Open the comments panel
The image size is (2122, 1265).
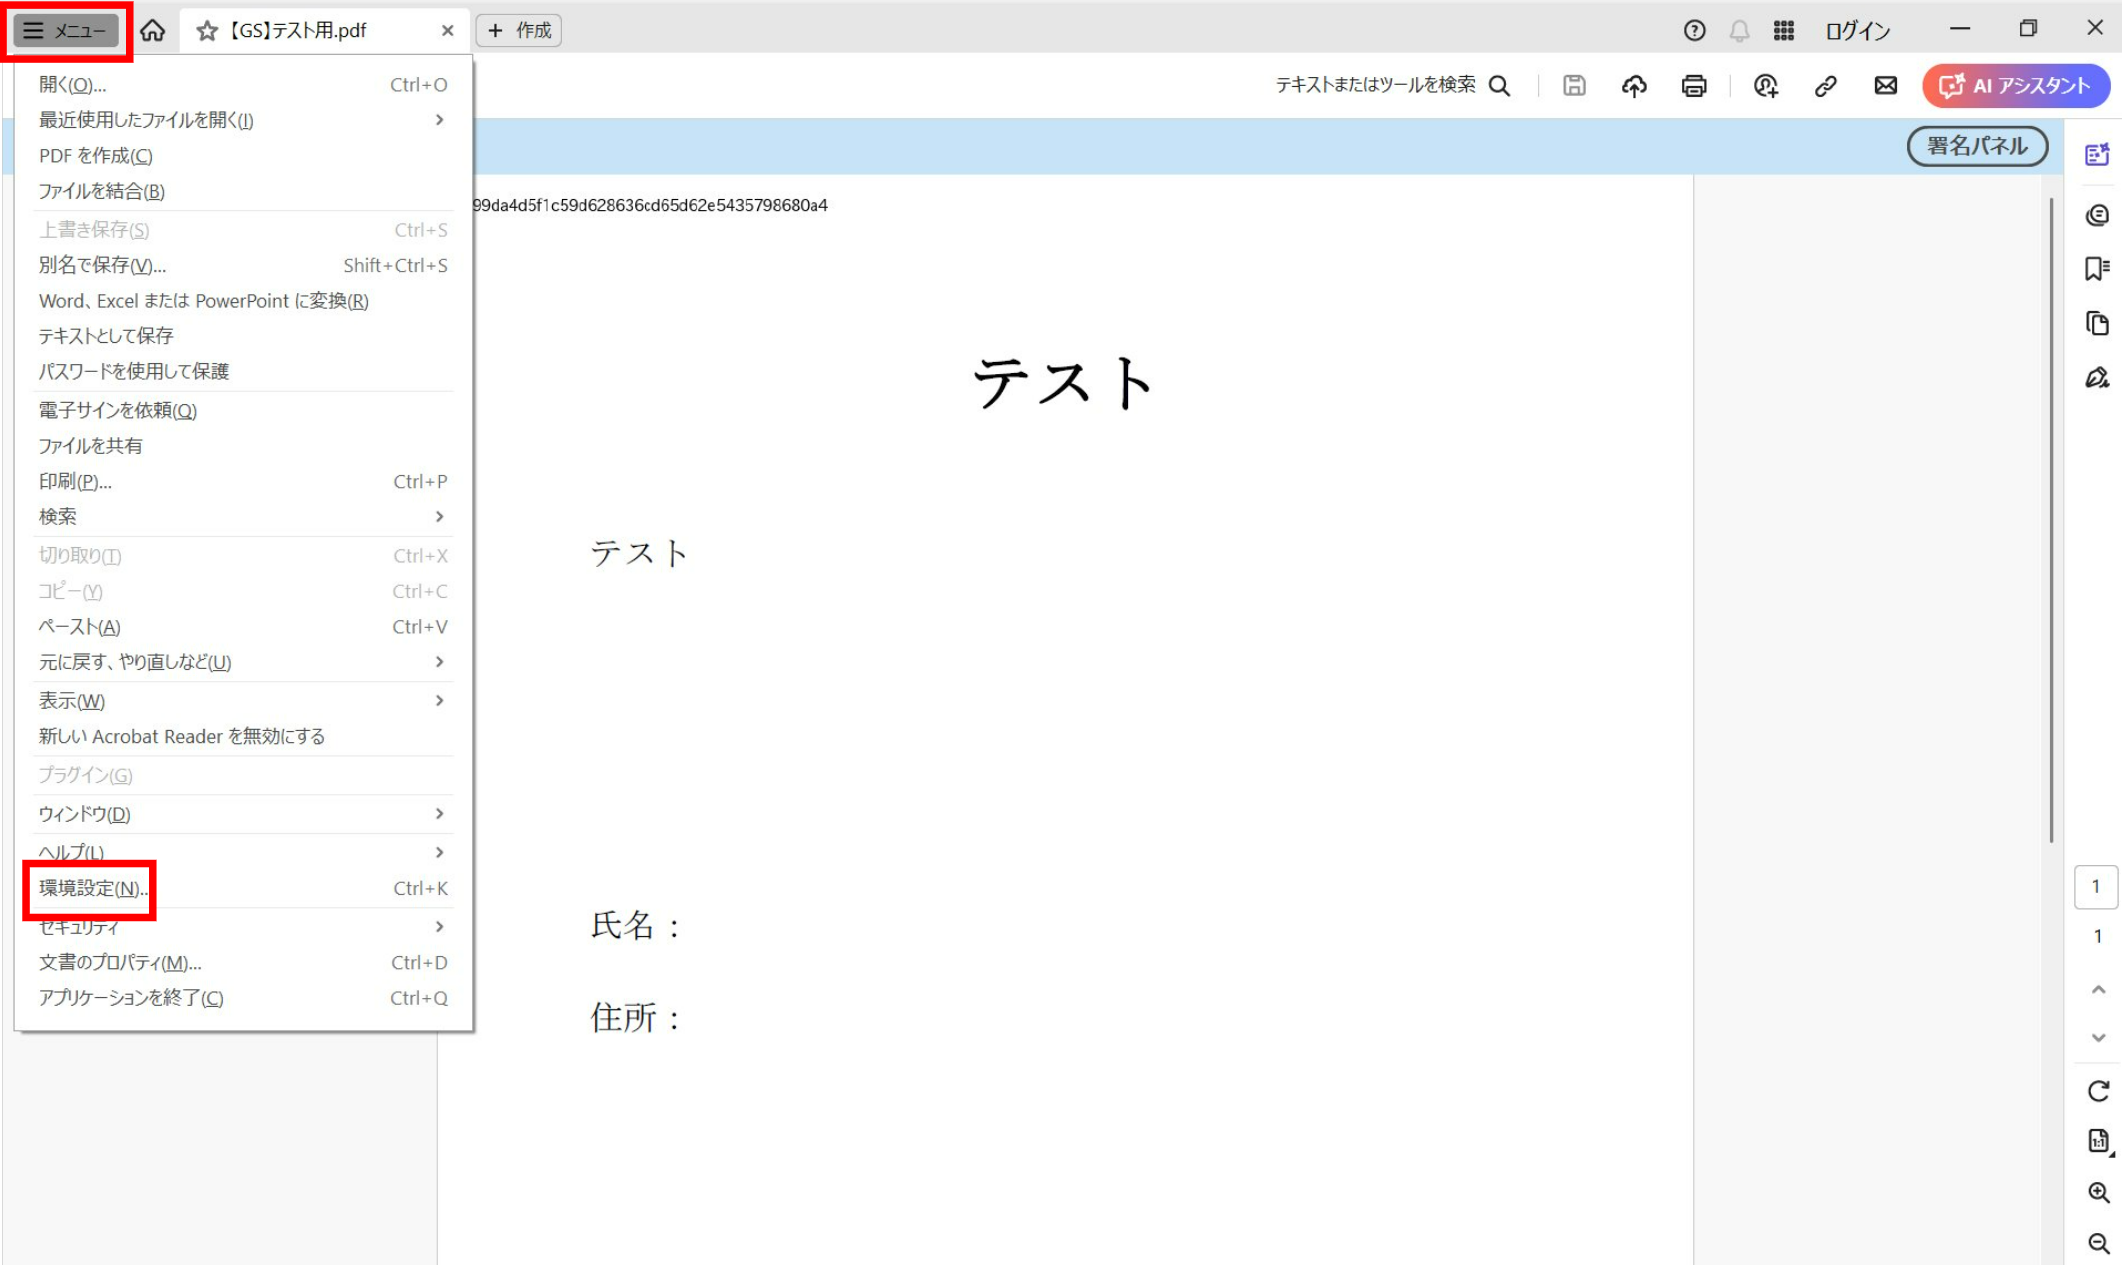pyautogui.click(x=2097, y=215)
